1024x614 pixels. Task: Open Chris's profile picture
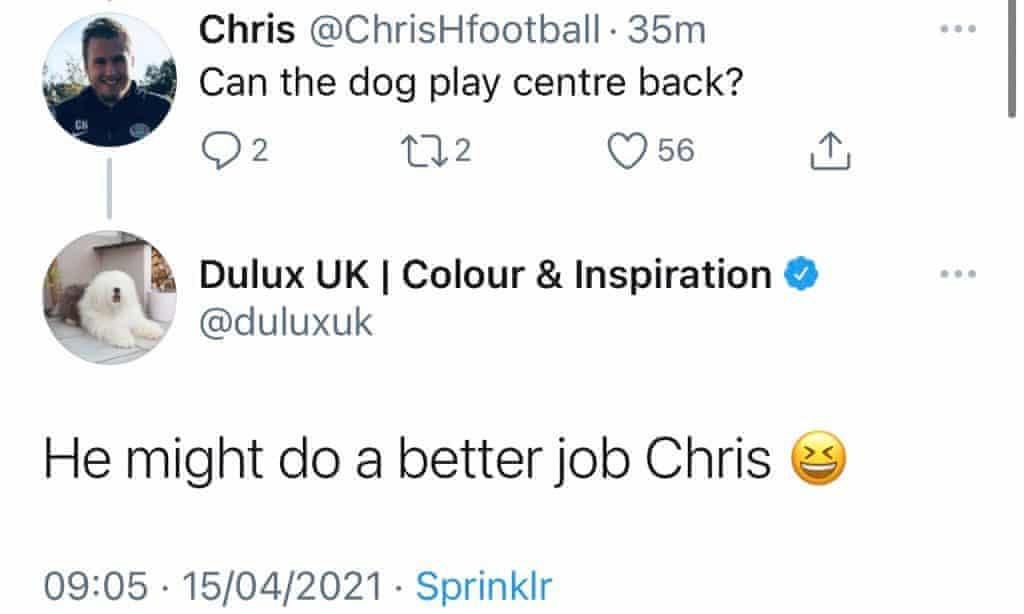(109, 81)
